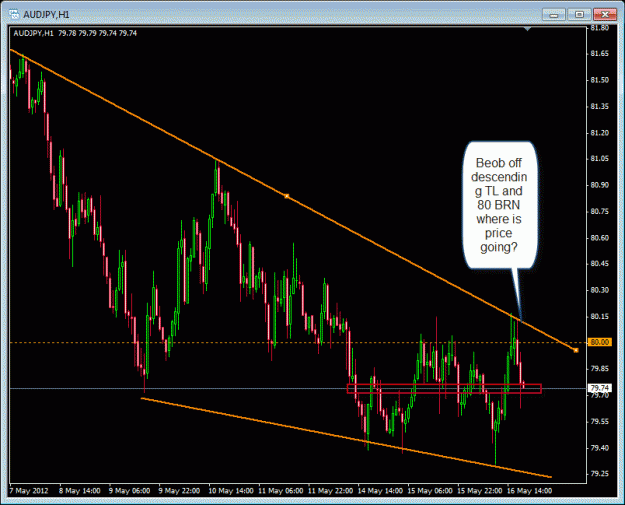This screenshot has width=625, height=505.
Task: Click the OHLC text 79.78 79.79 79.74 79.74
Action: point(97,33)
